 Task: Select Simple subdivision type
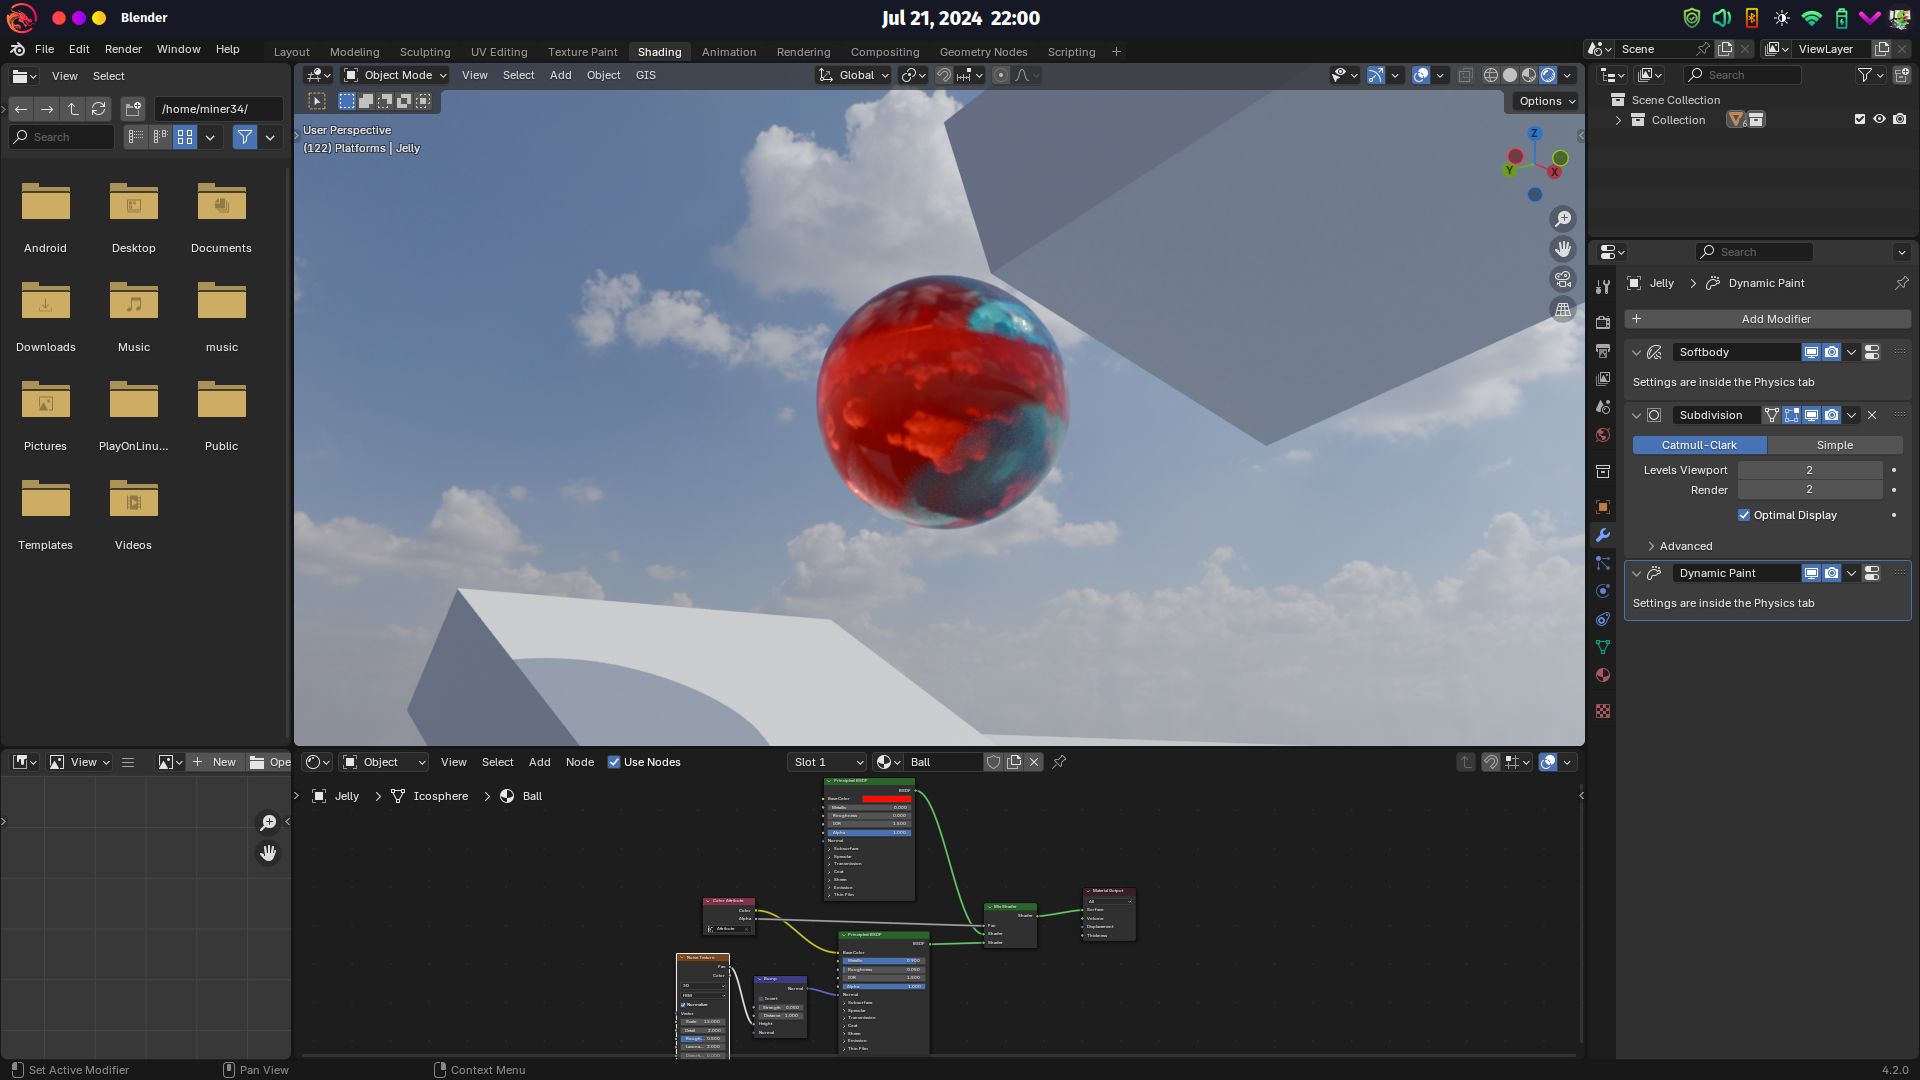[1834, 445]
